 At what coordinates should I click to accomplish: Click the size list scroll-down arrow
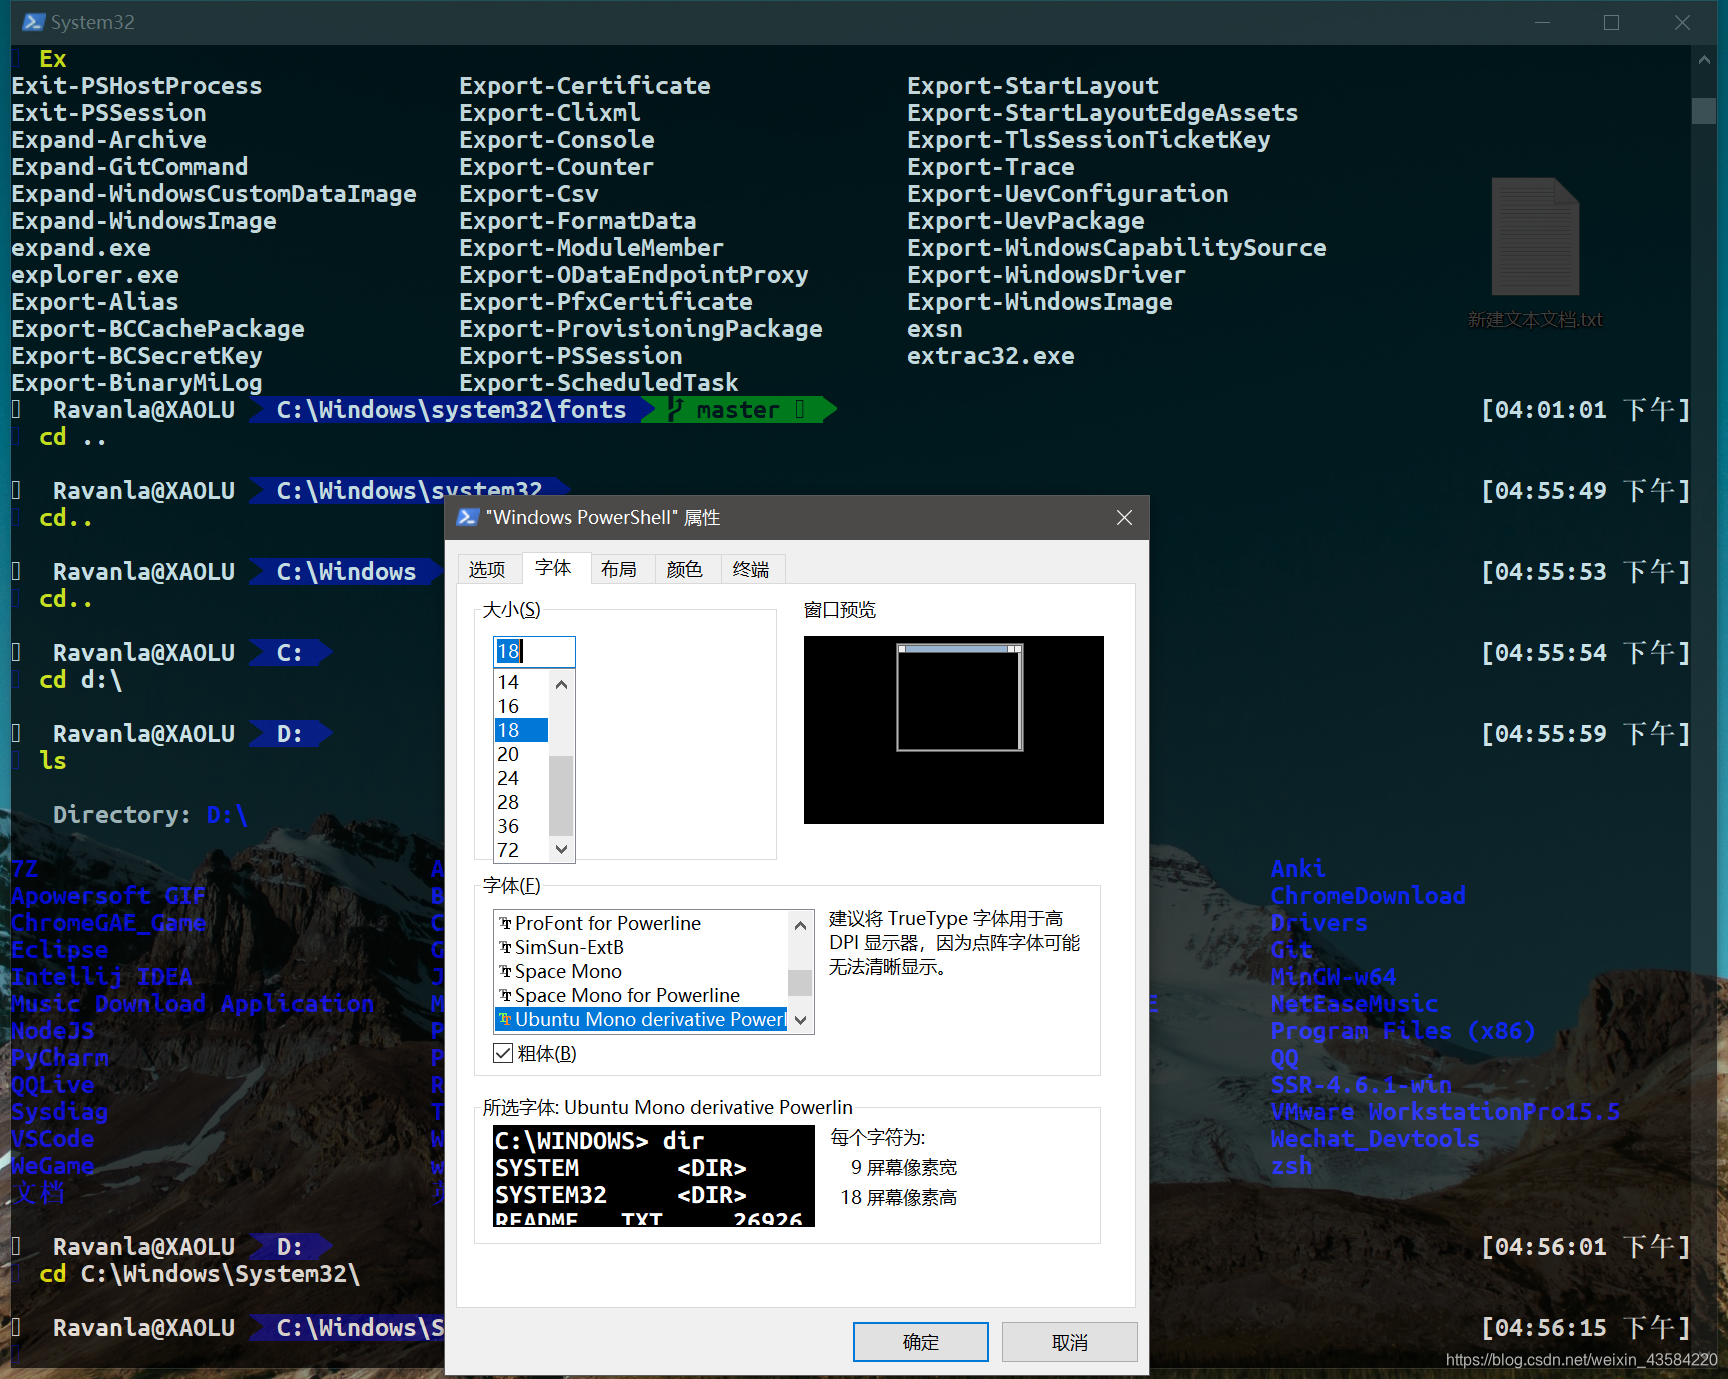561,849
